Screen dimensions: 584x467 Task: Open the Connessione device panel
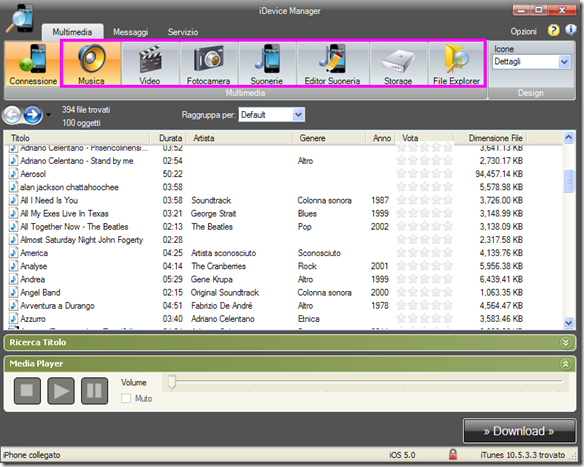[x=32, y=64]
